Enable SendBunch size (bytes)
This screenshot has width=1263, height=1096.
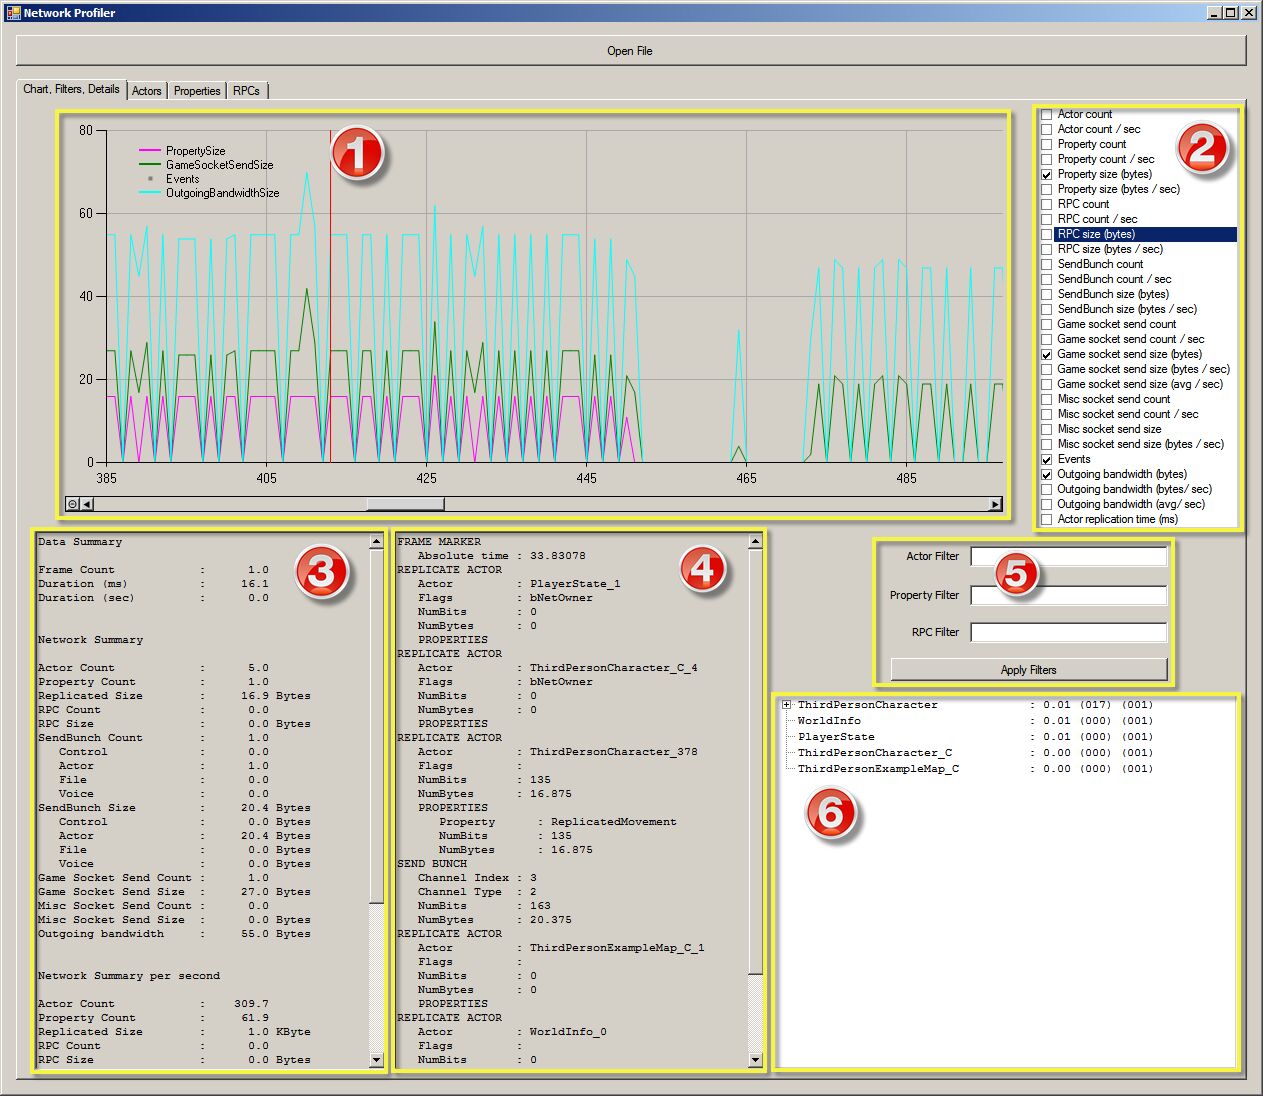coord(1046,294)
